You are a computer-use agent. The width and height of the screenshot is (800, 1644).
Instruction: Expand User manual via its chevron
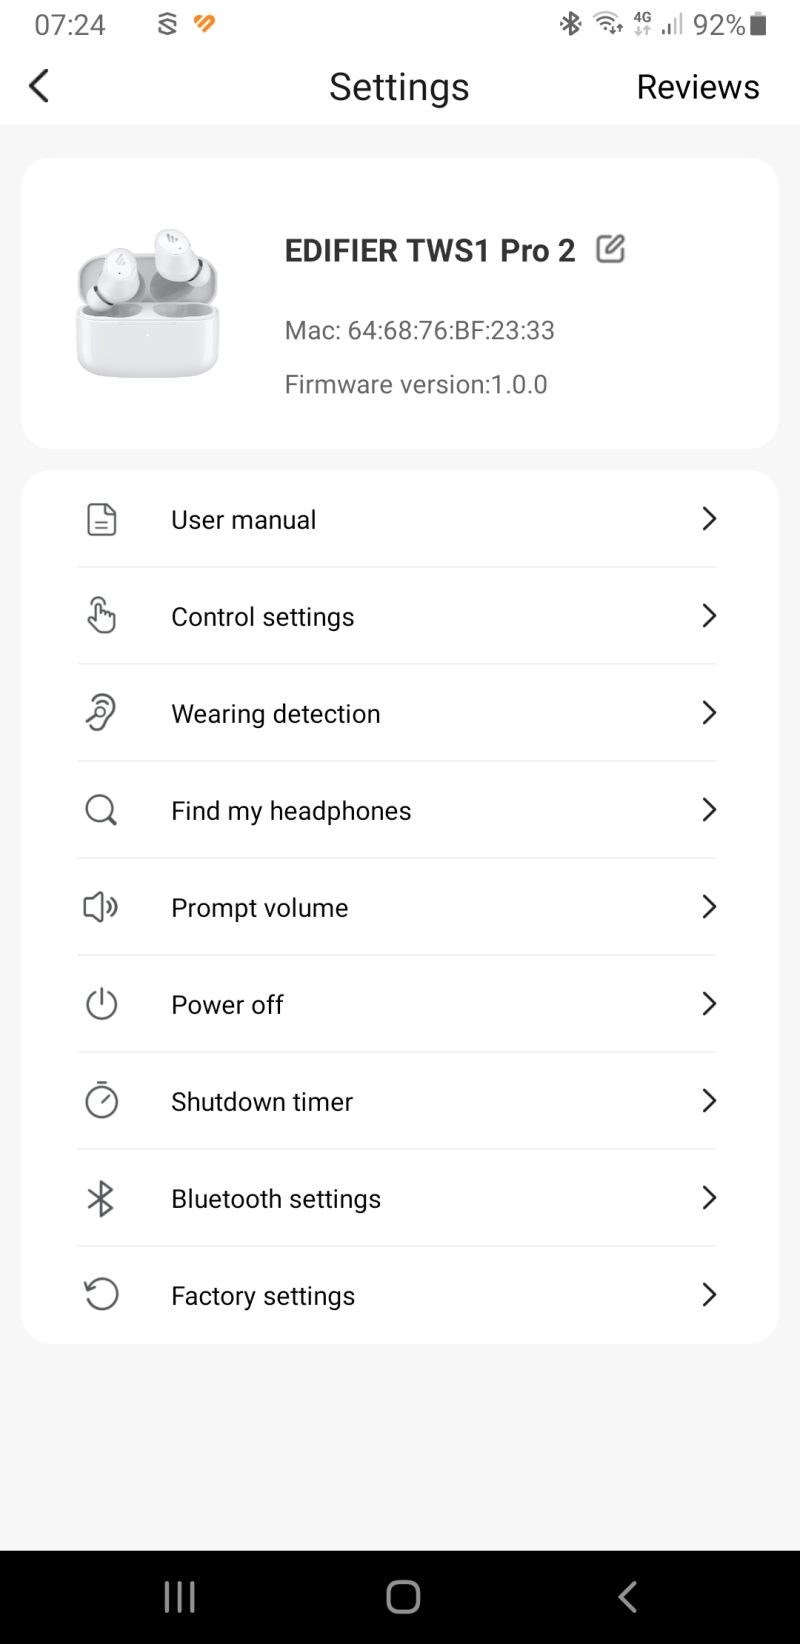tap(709, 519)
